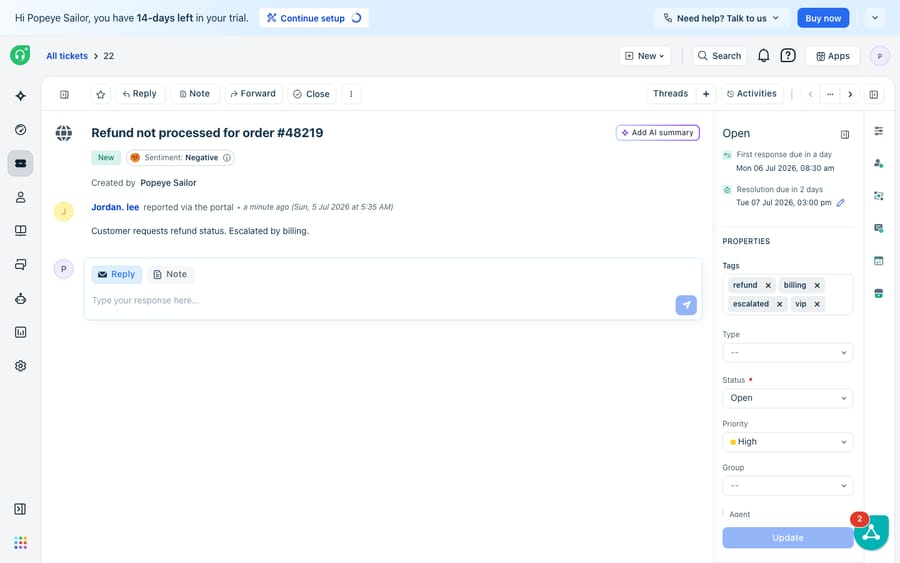
Task: Add a new thread with plus icon
Action: 706,94
